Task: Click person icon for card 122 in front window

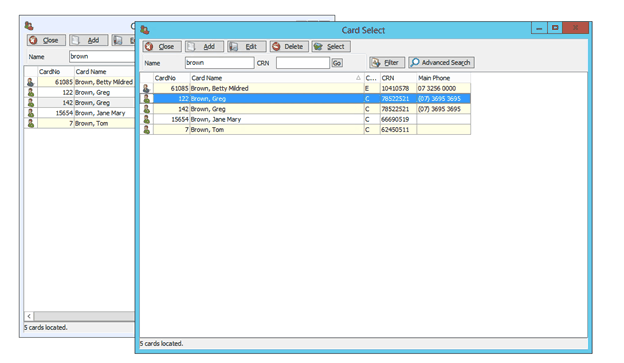Action: coord(146,99)
